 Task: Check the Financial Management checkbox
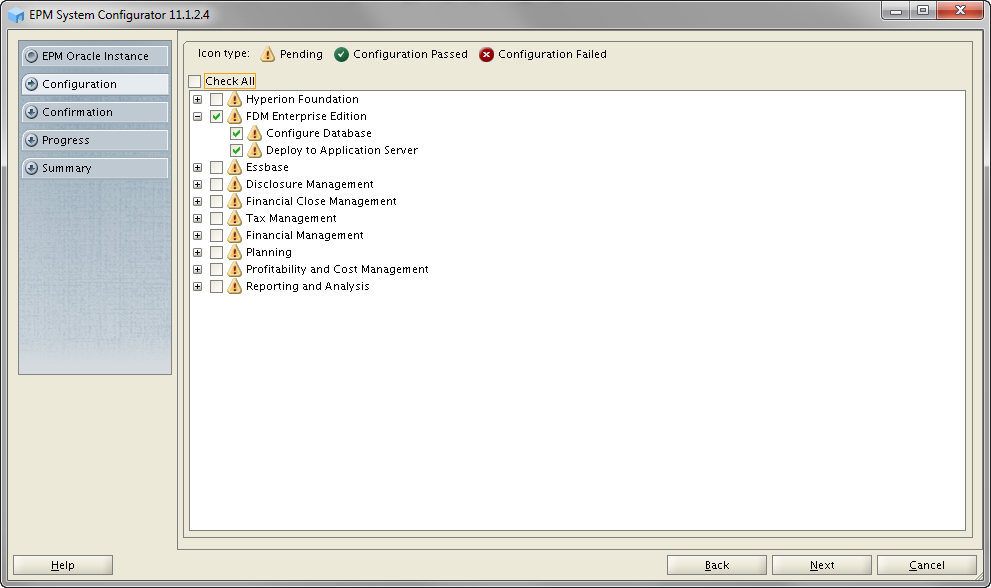point(217,236)
